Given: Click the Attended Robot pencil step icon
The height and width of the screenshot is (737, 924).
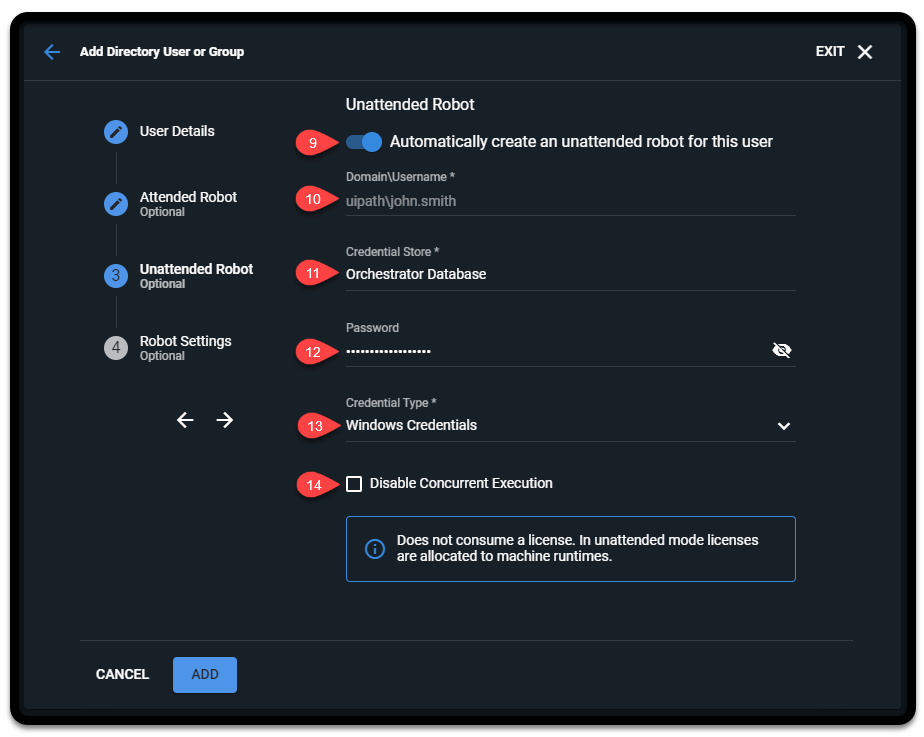Looking at the screenshot, I should pos(114,204).
